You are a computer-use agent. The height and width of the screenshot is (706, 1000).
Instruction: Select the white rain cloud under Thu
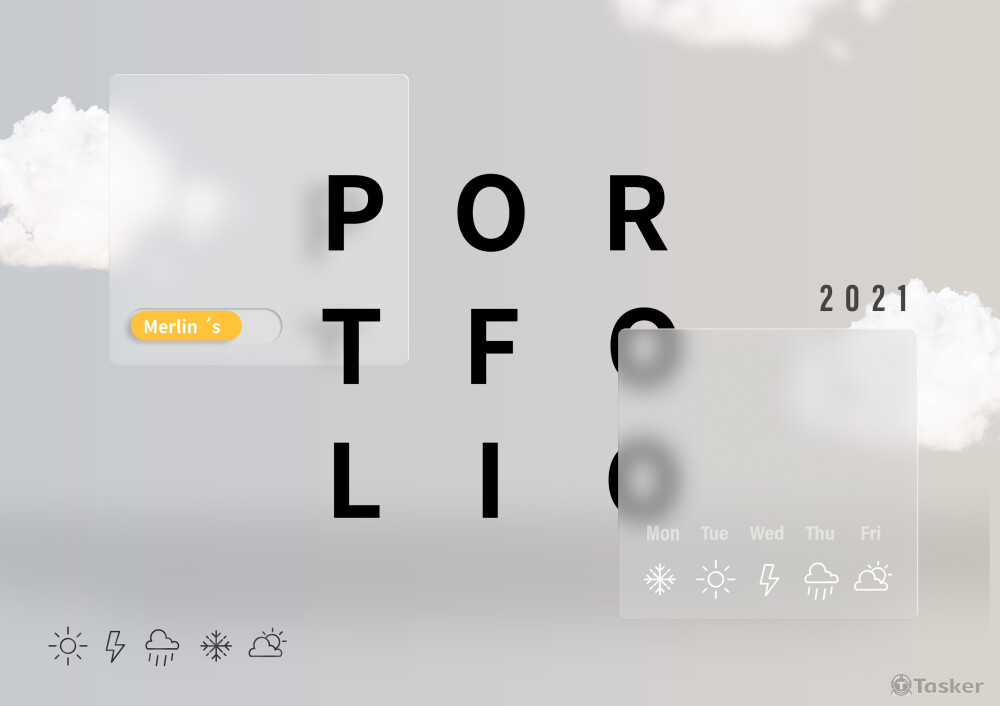point(821,581)
